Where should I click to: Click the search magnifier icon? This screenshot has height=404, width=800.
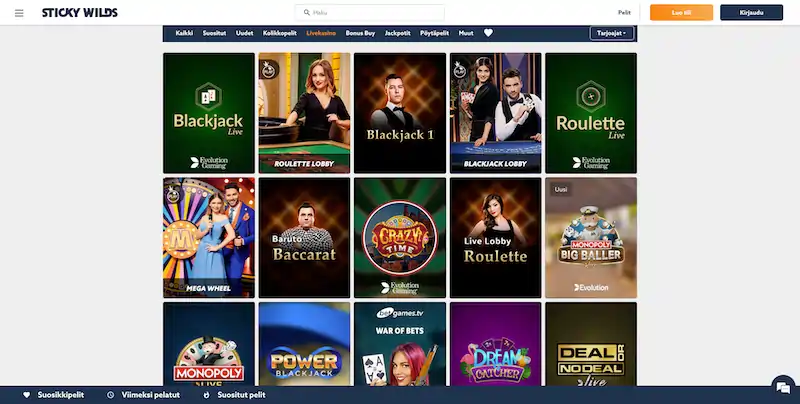coord(307,12)
